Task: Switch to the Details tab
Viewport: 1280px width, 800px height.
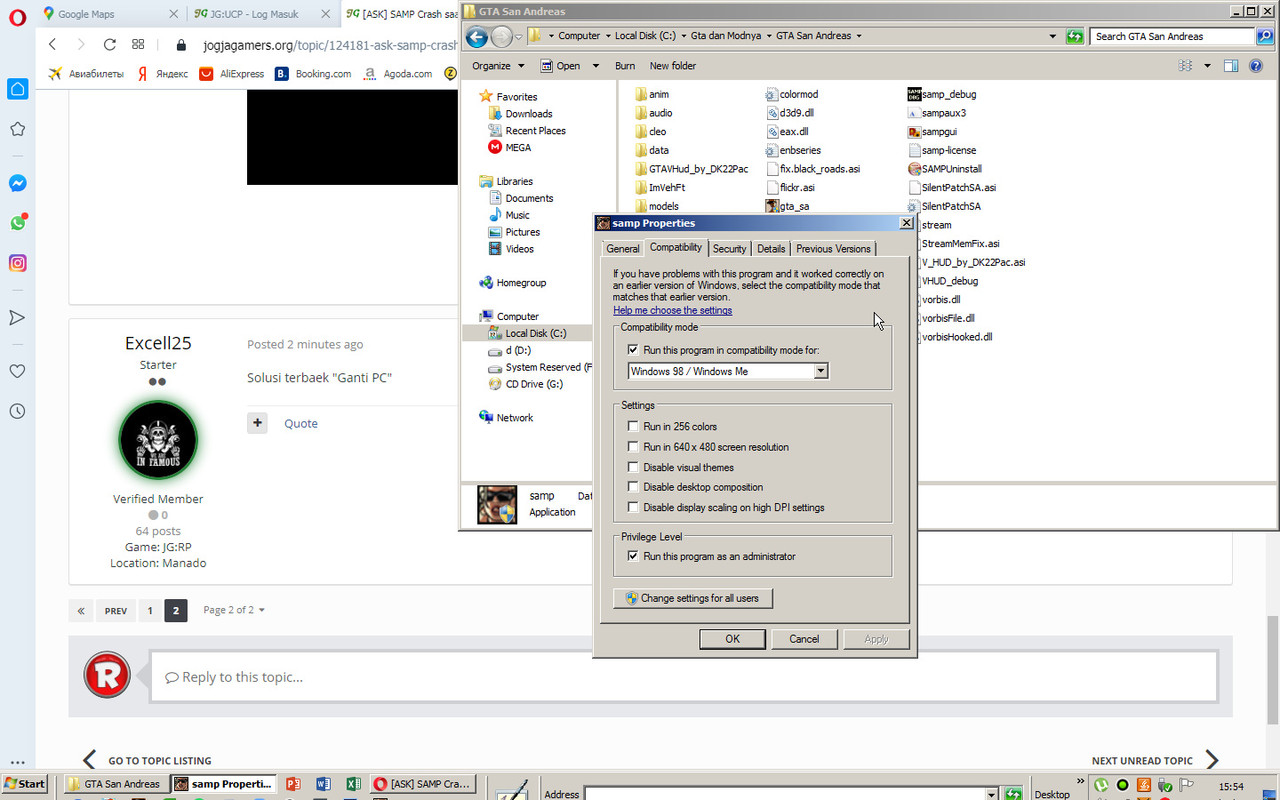Action: (771, 249)
